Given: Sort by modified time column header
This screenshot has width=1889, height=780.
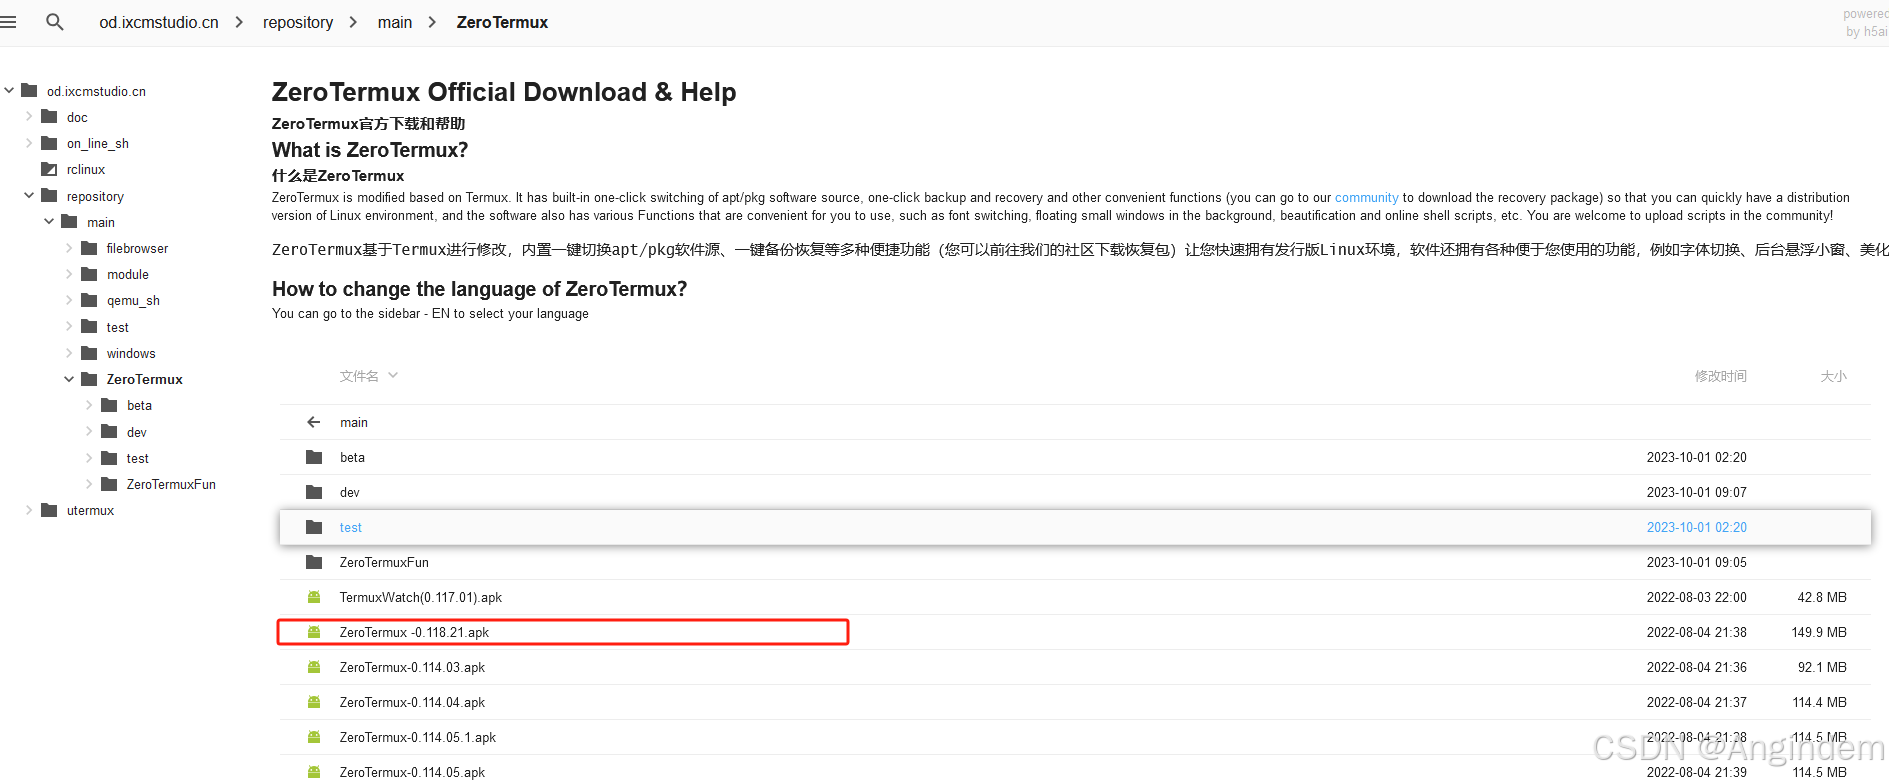Looking at the screenshot, I should click(x=1720, y=376).
